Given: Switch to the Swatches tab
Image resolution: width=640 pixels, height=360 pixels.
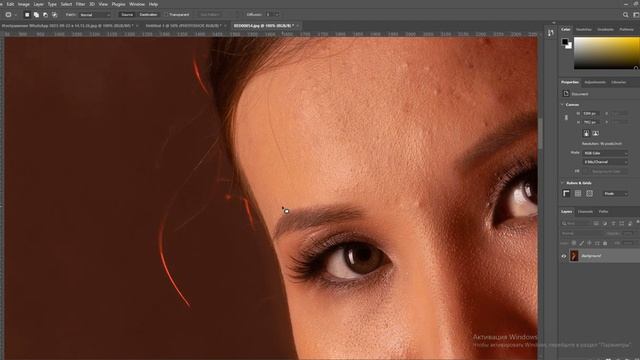Looking at the screenshot, I should (x=584, y=30).
